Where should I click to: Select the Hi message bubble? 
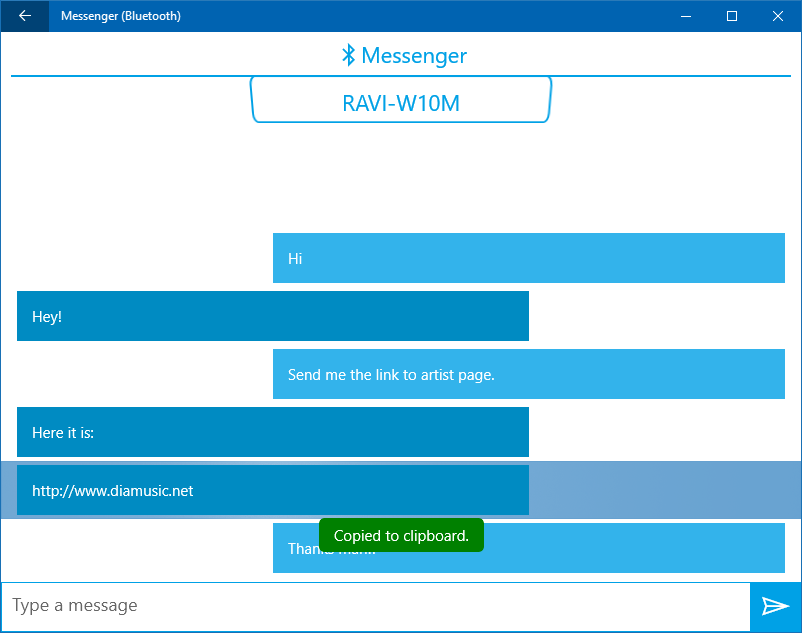pyautogui.click(x=528, y=258)
